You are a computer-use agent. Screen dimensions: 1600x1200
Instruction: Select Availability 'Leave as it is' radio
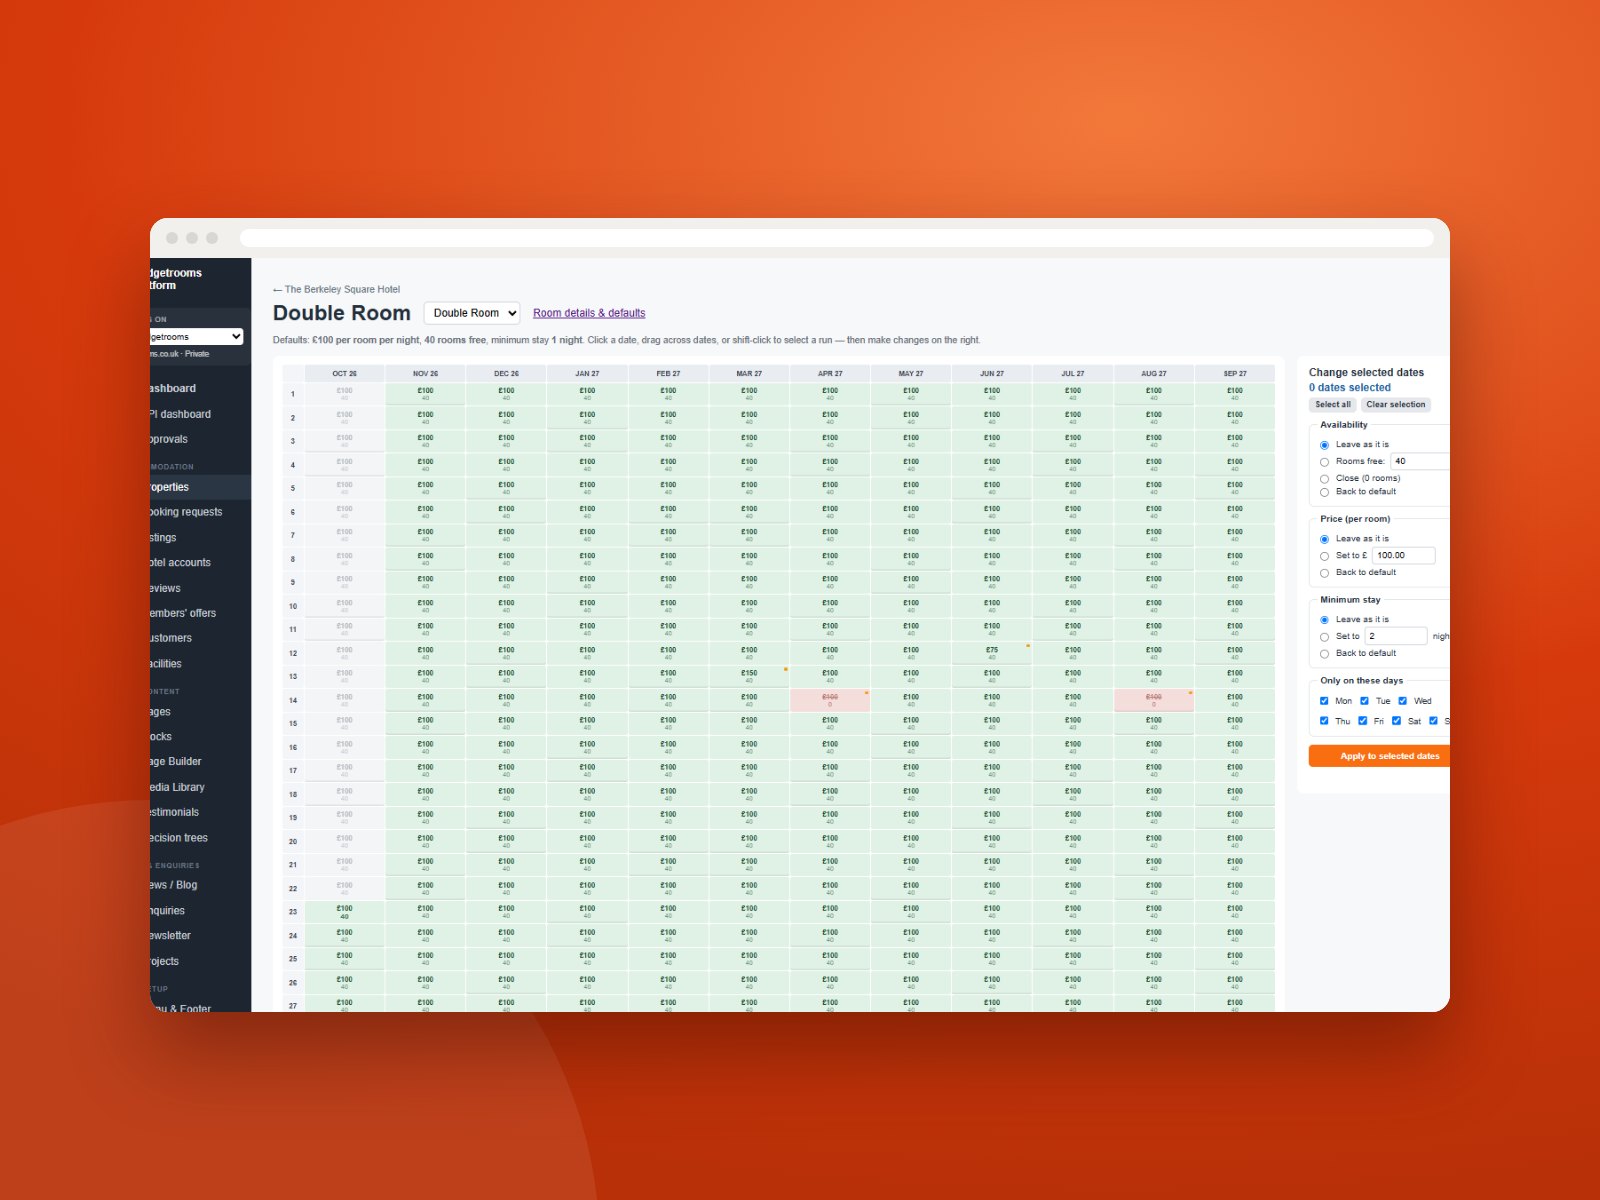tap(1324, 445)
